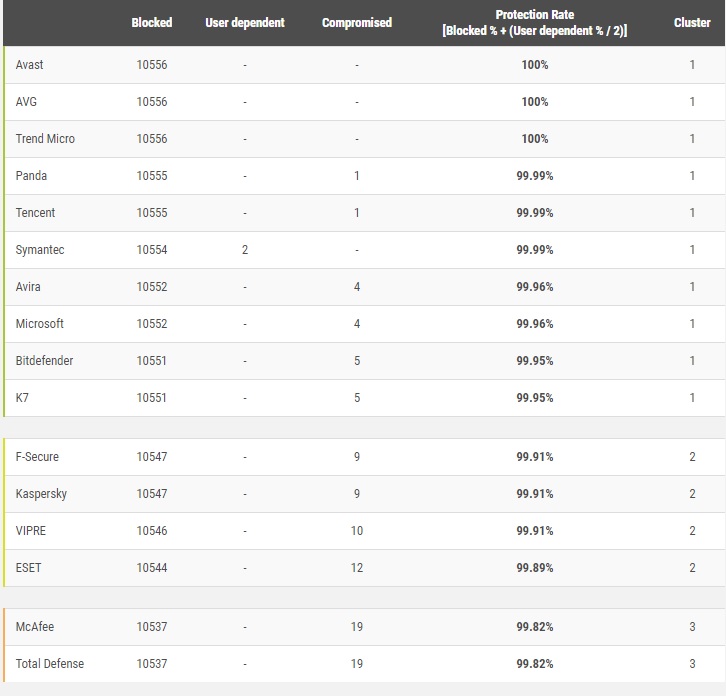Click the Bitdefender product name
The image size is (726, 696).
pos(44,361)
